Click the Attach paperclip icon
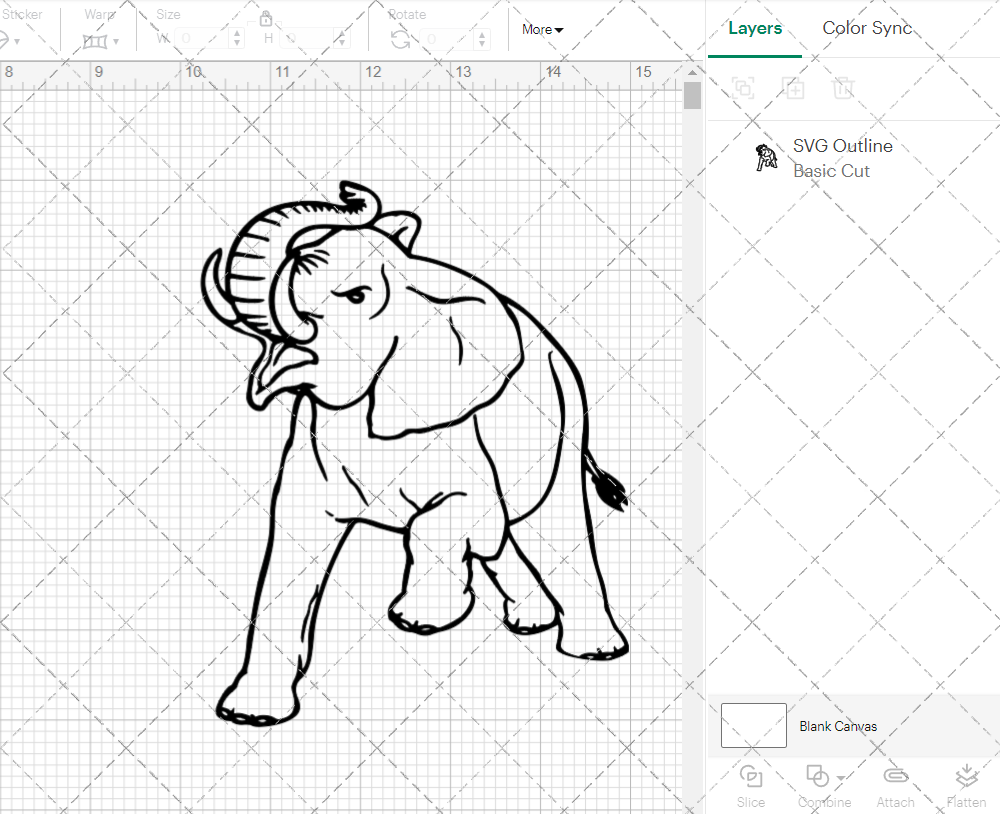The image size is (1000, 814). point(895,777)
